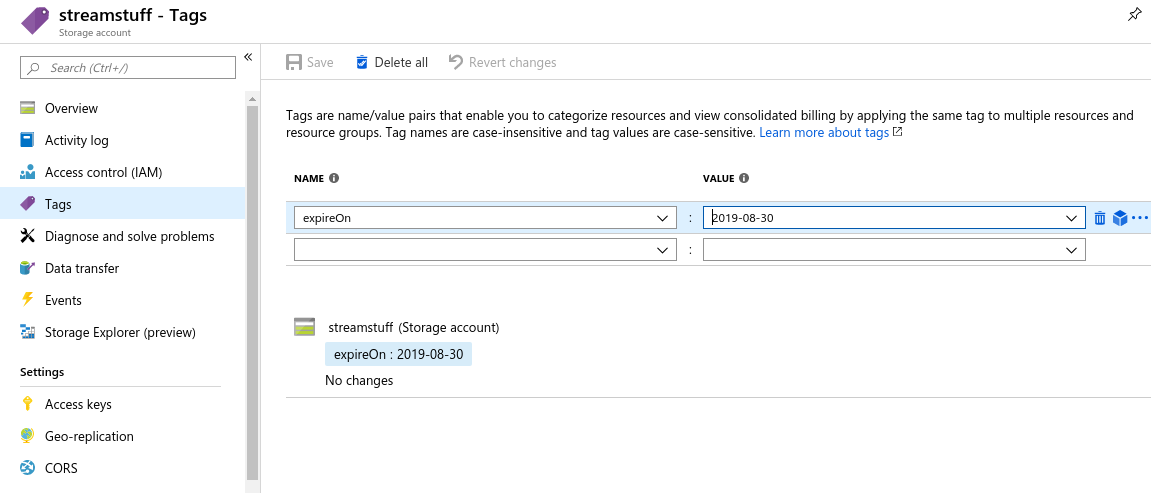Click the VALUE column info icon

point(744,178)
